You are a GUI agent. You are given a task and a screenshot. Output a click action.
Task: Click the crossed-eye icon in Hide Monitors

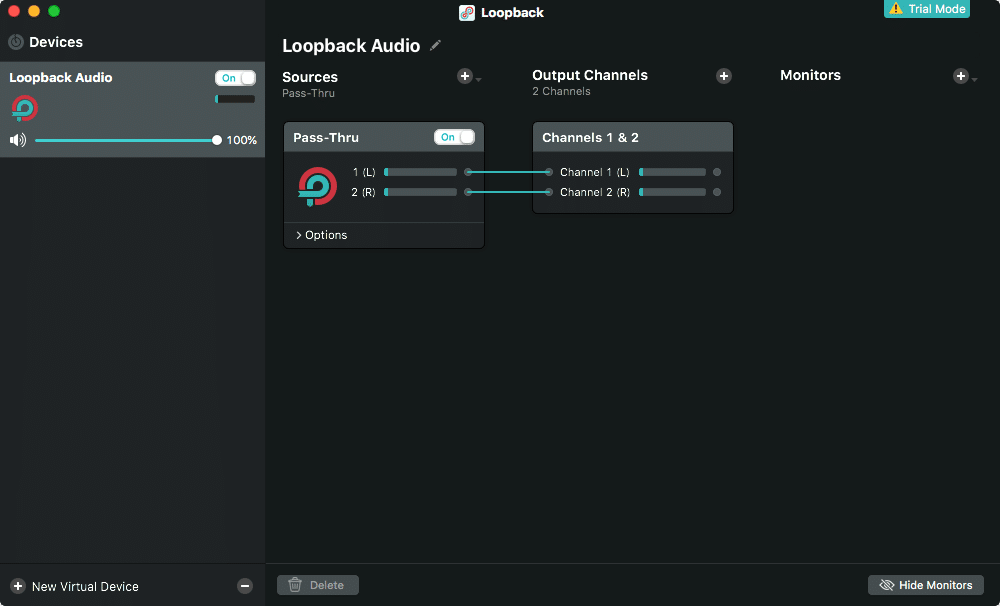tap(886, 585)
